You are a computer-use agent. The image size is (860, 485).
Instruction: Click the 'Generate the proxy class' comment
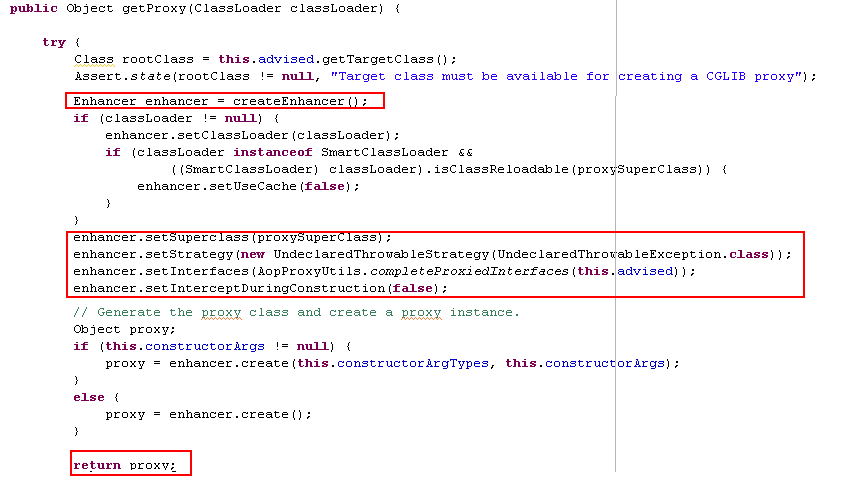pos(296,313)
